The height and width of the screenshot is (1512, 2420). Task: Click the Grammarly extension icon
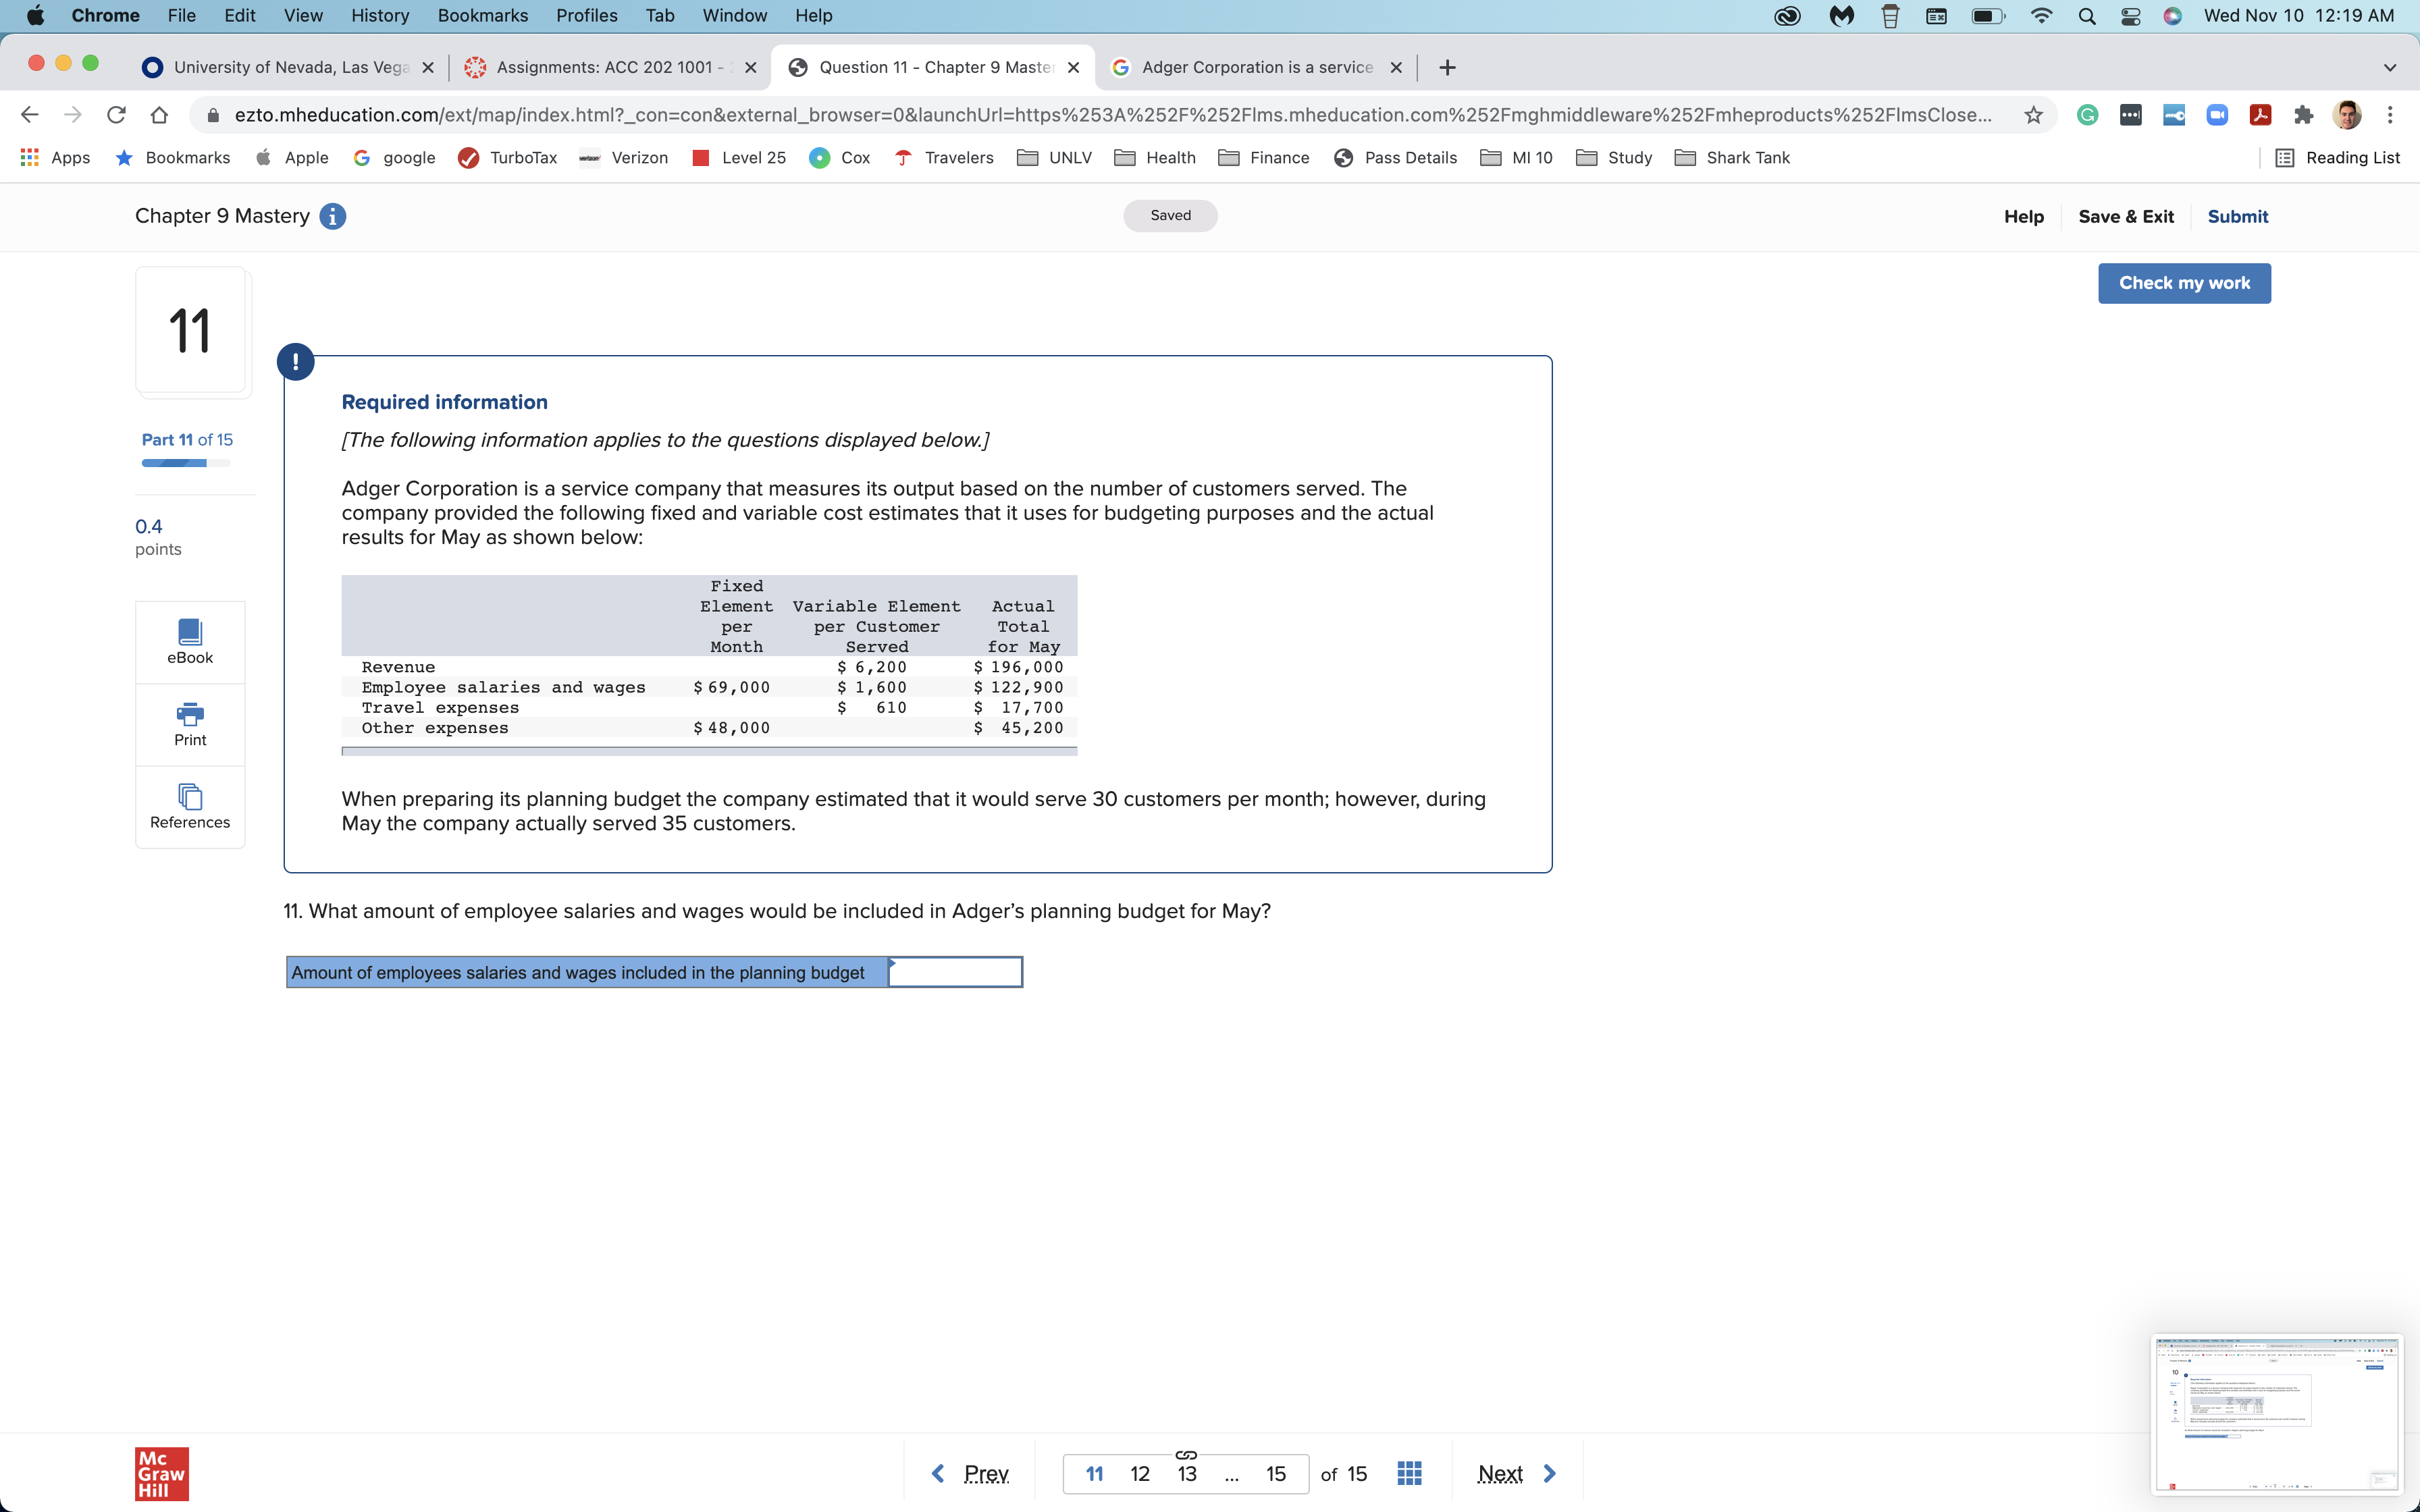[x=2088, y=115]
